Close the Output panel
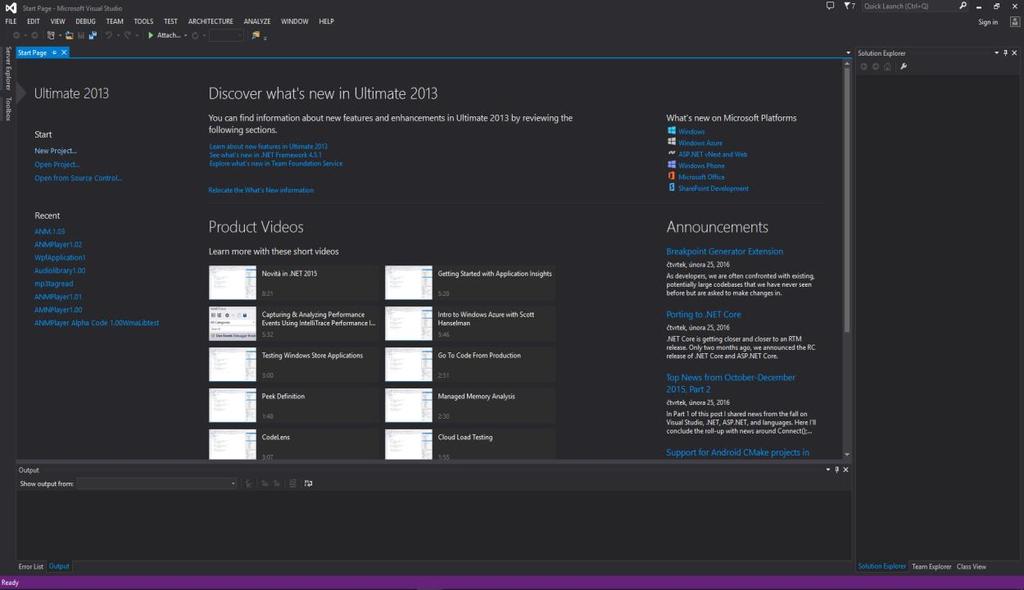Screen dimensions: 1024x590 click(846, 470)
